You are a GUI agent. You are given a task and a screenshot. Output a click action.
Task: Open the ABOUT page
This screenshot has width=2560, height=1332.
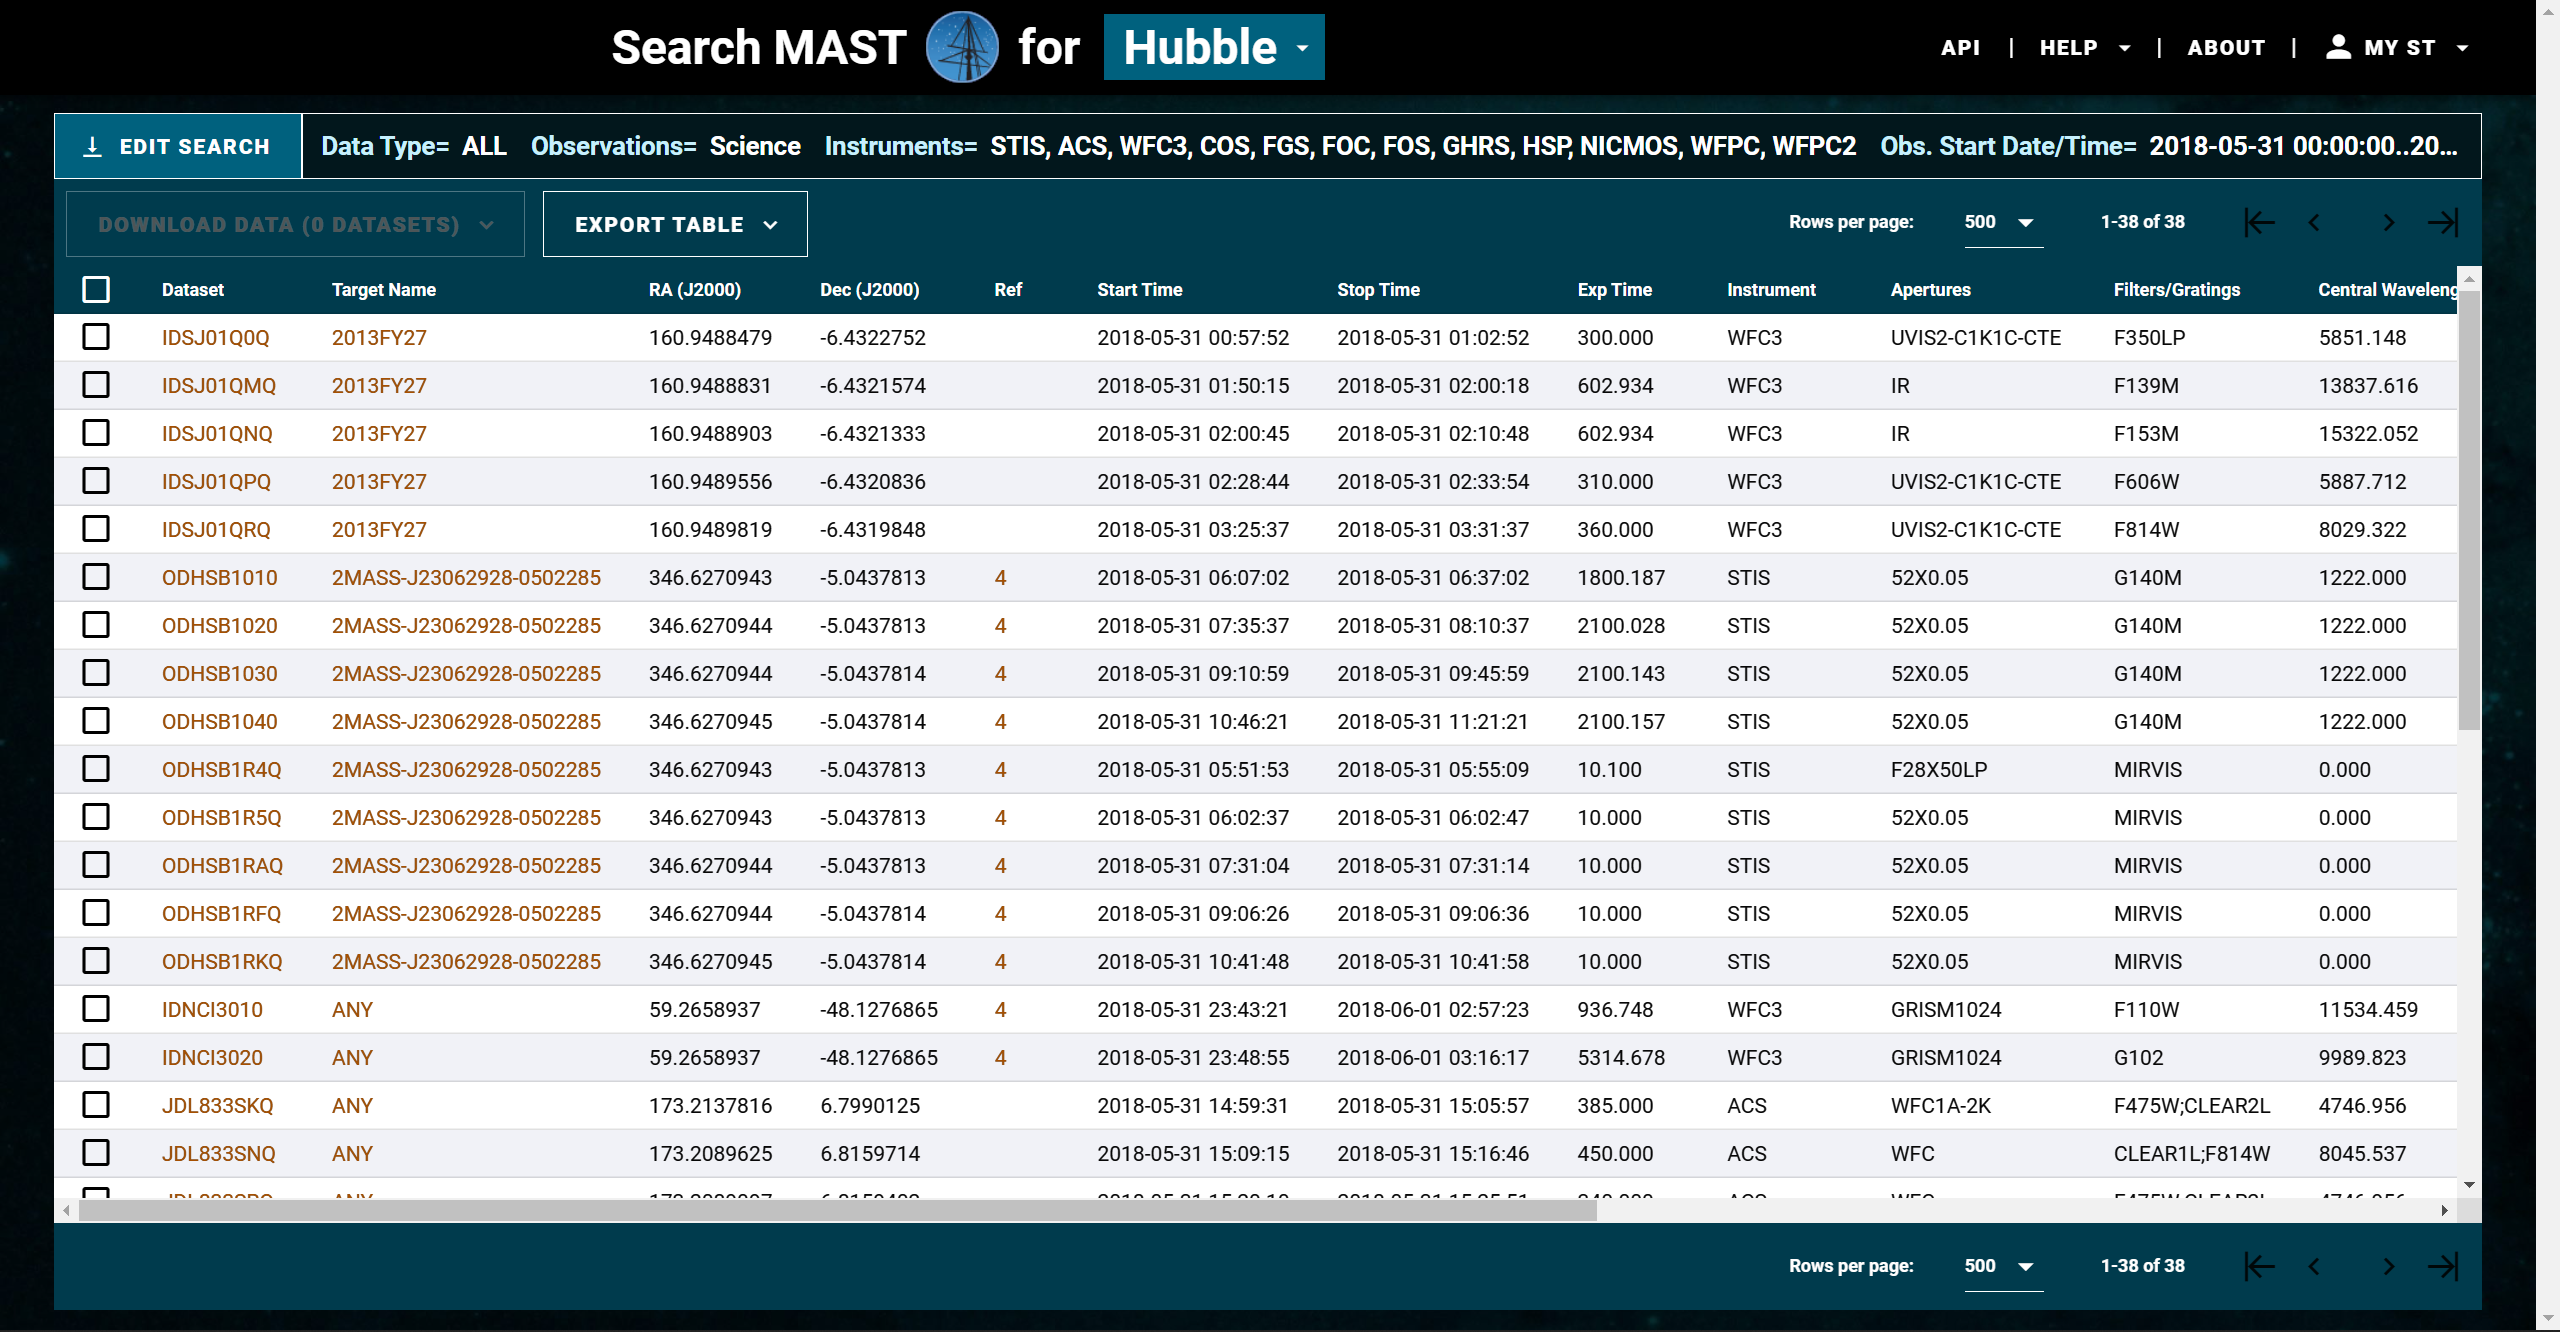2226,47
